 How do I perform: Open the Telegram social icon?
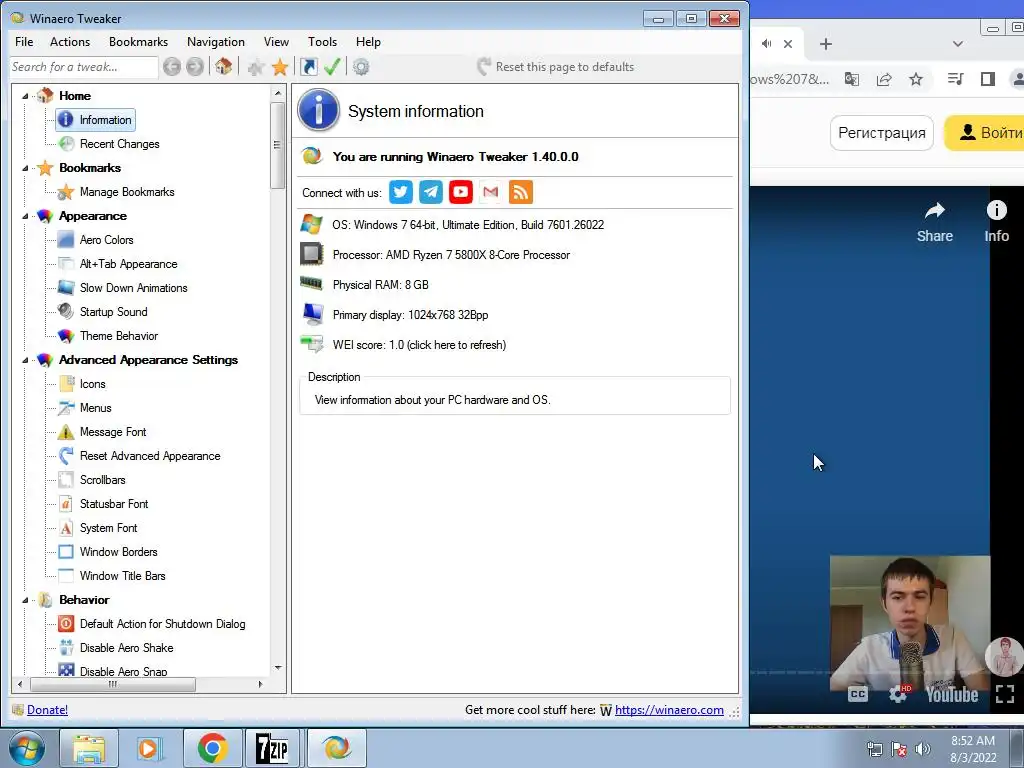pyautogui.click(x=430, y=192)
